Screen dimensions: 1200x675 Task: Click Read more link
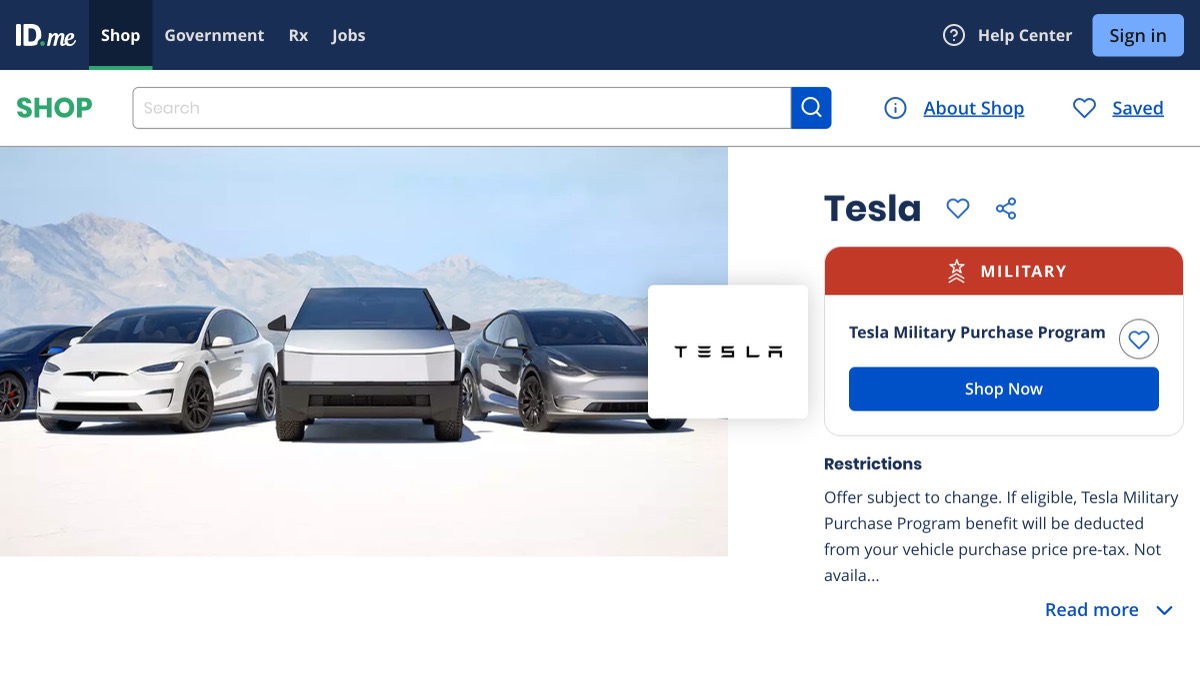1092,610
